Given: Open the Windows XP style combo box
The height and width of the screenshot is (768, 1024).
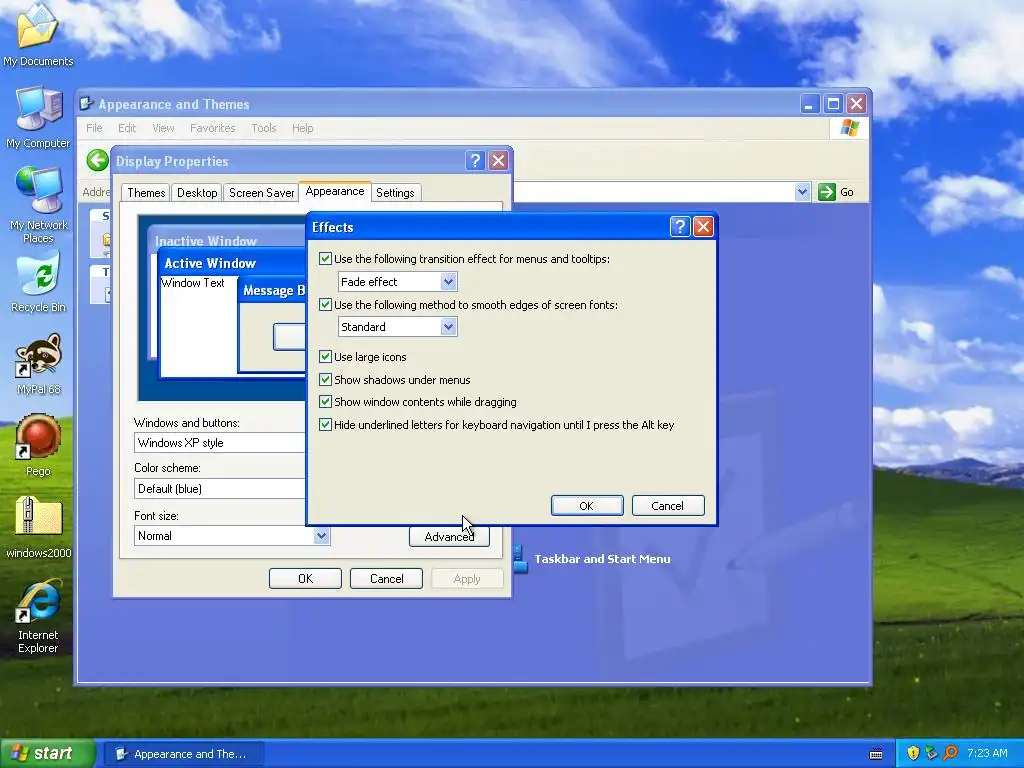Looking at the screenshot, I should coord(220,443).
